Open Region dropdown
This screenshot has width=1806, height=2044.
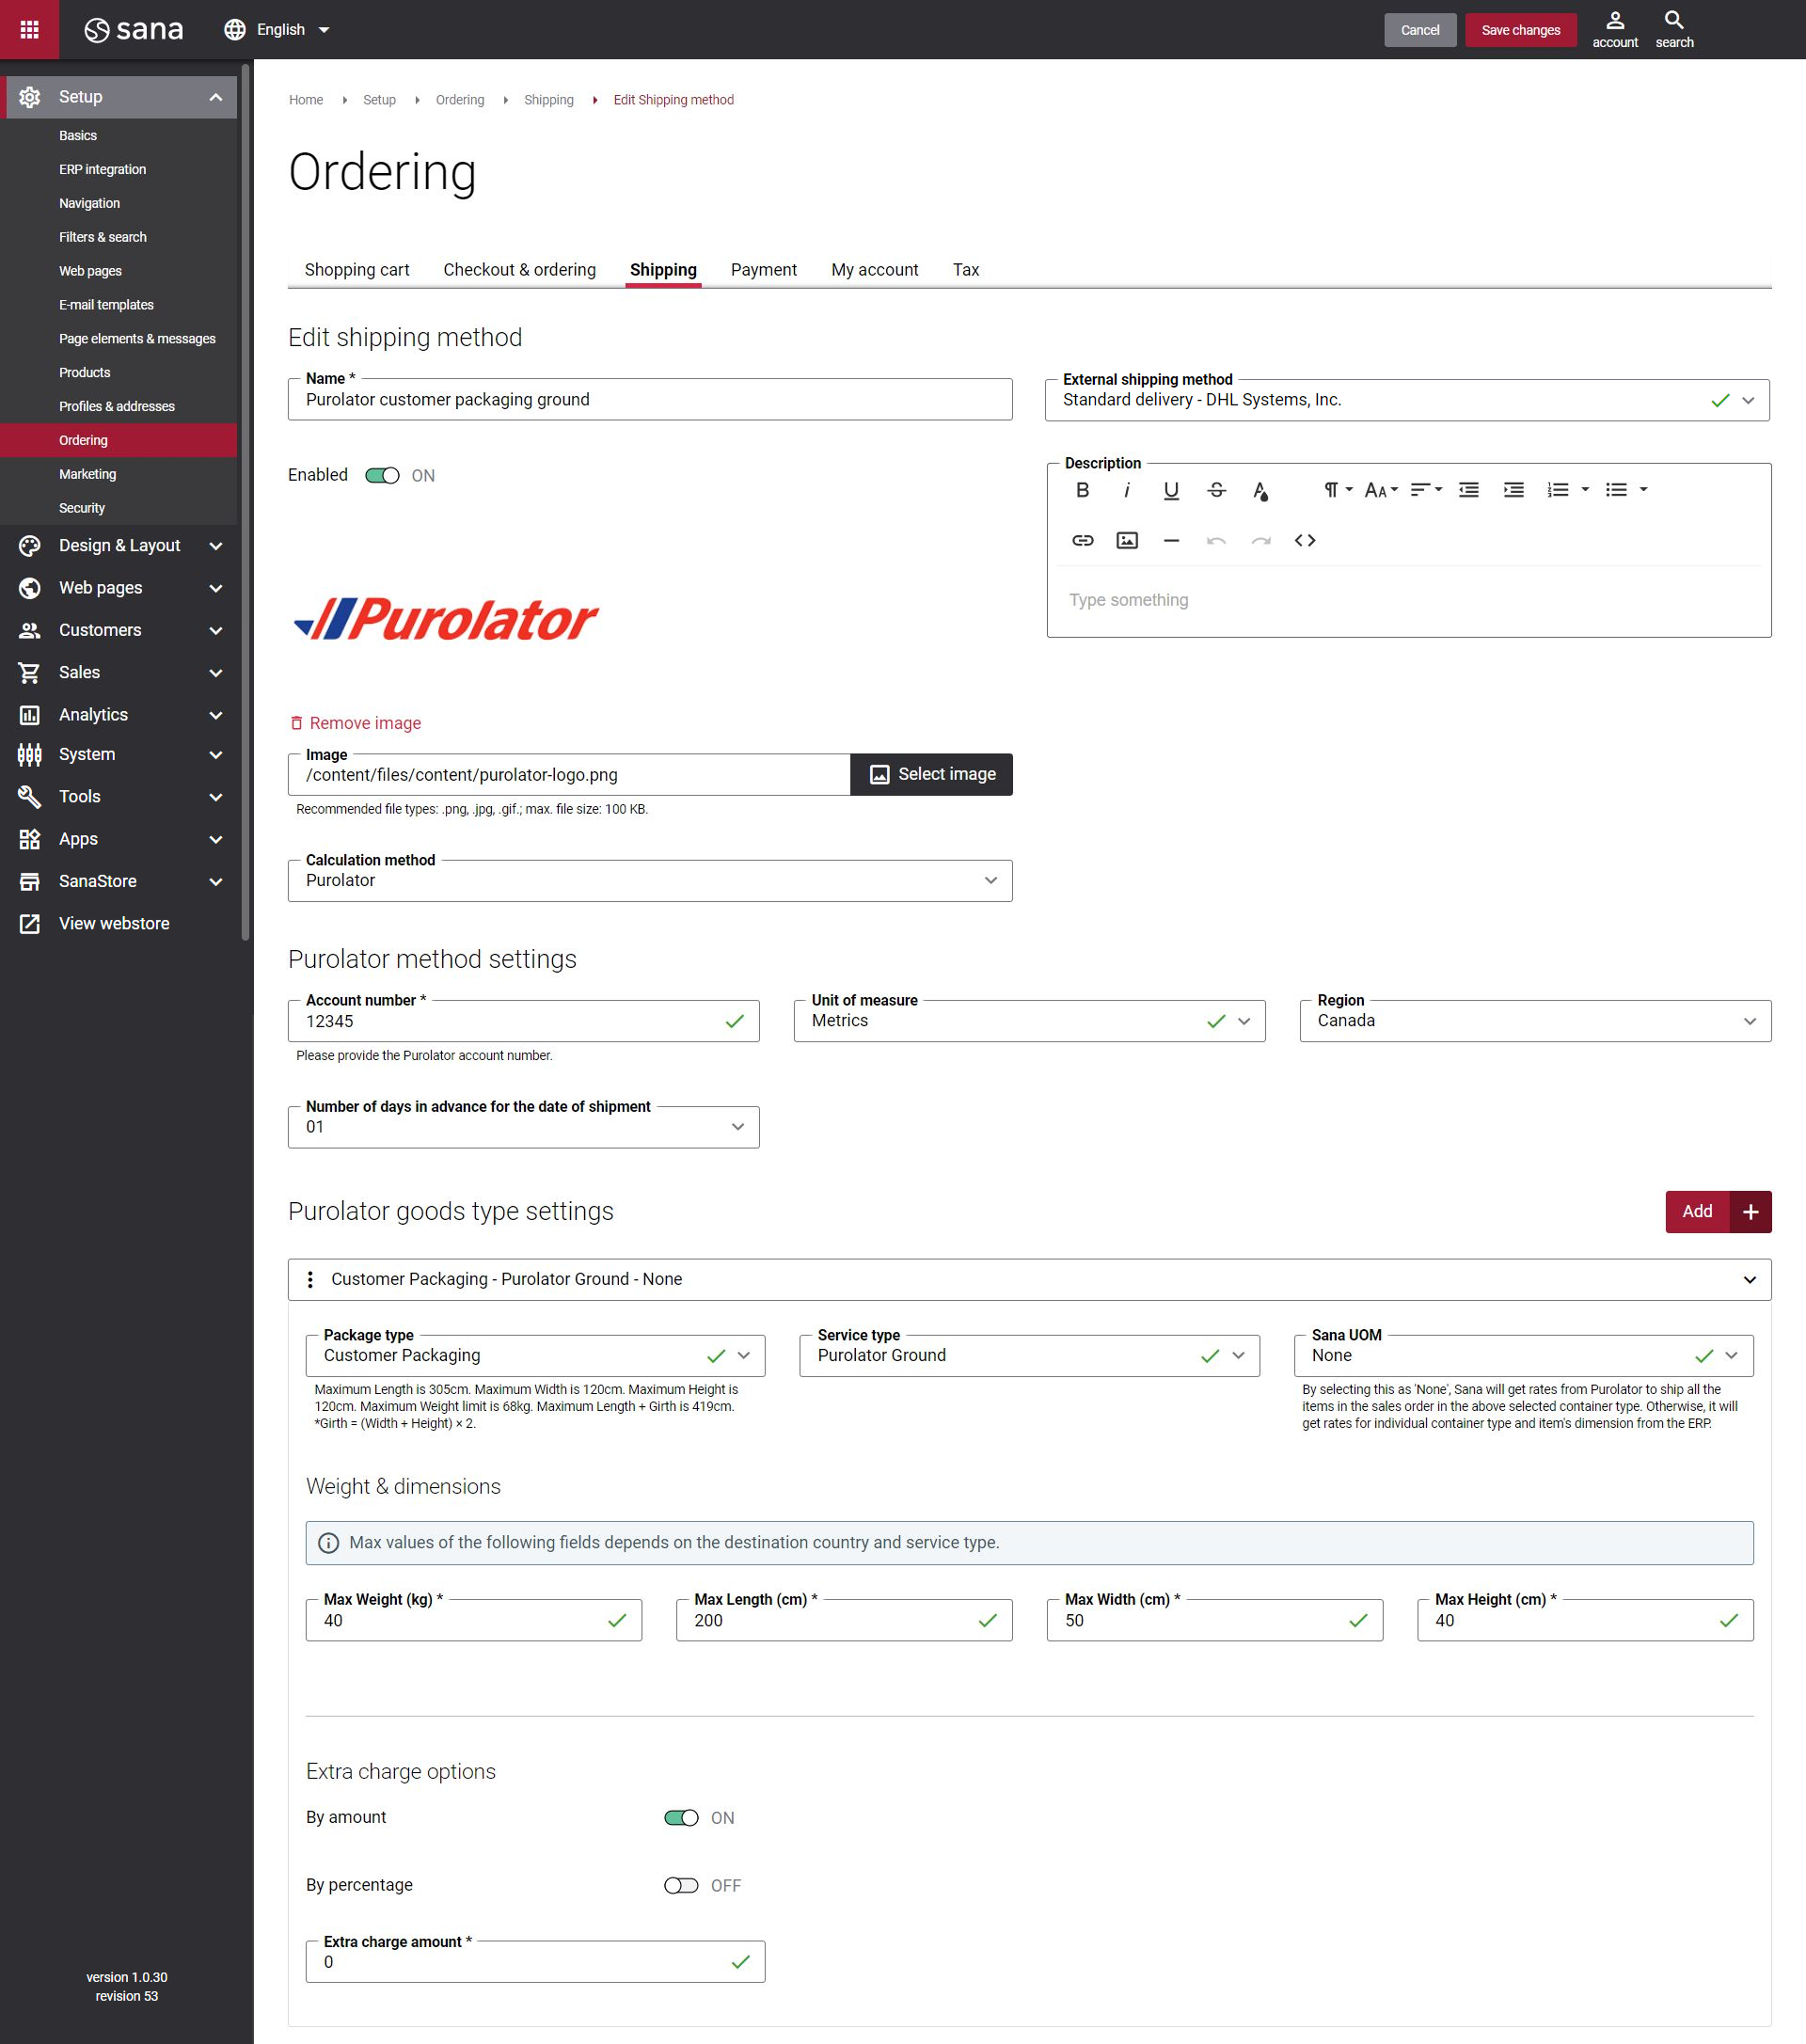click(1535, 1021)
